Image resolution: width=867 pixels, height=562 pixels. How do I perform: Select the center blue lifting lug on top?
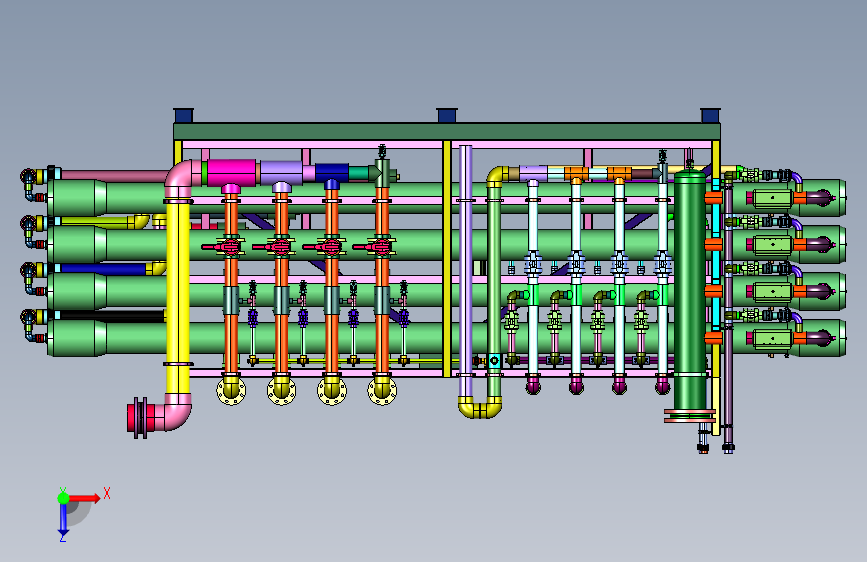(447, 115)
